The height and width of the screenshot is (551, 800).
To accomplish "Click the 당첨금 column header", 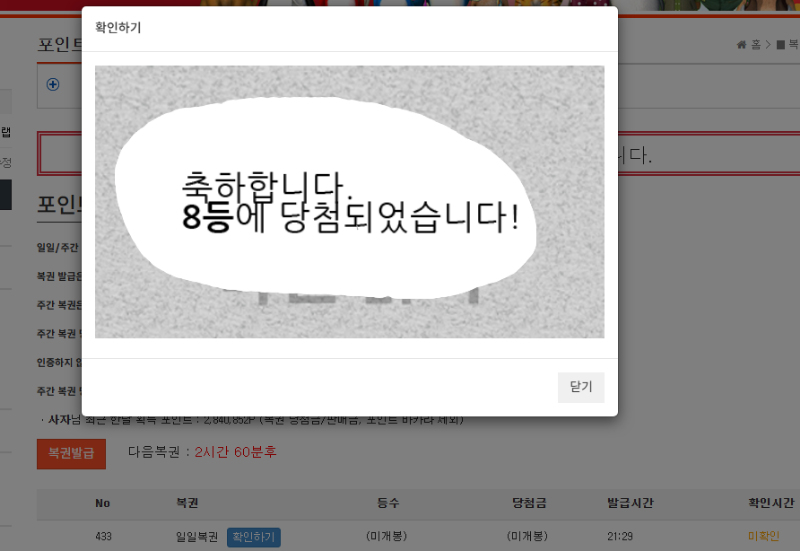I will click(528, 503).
